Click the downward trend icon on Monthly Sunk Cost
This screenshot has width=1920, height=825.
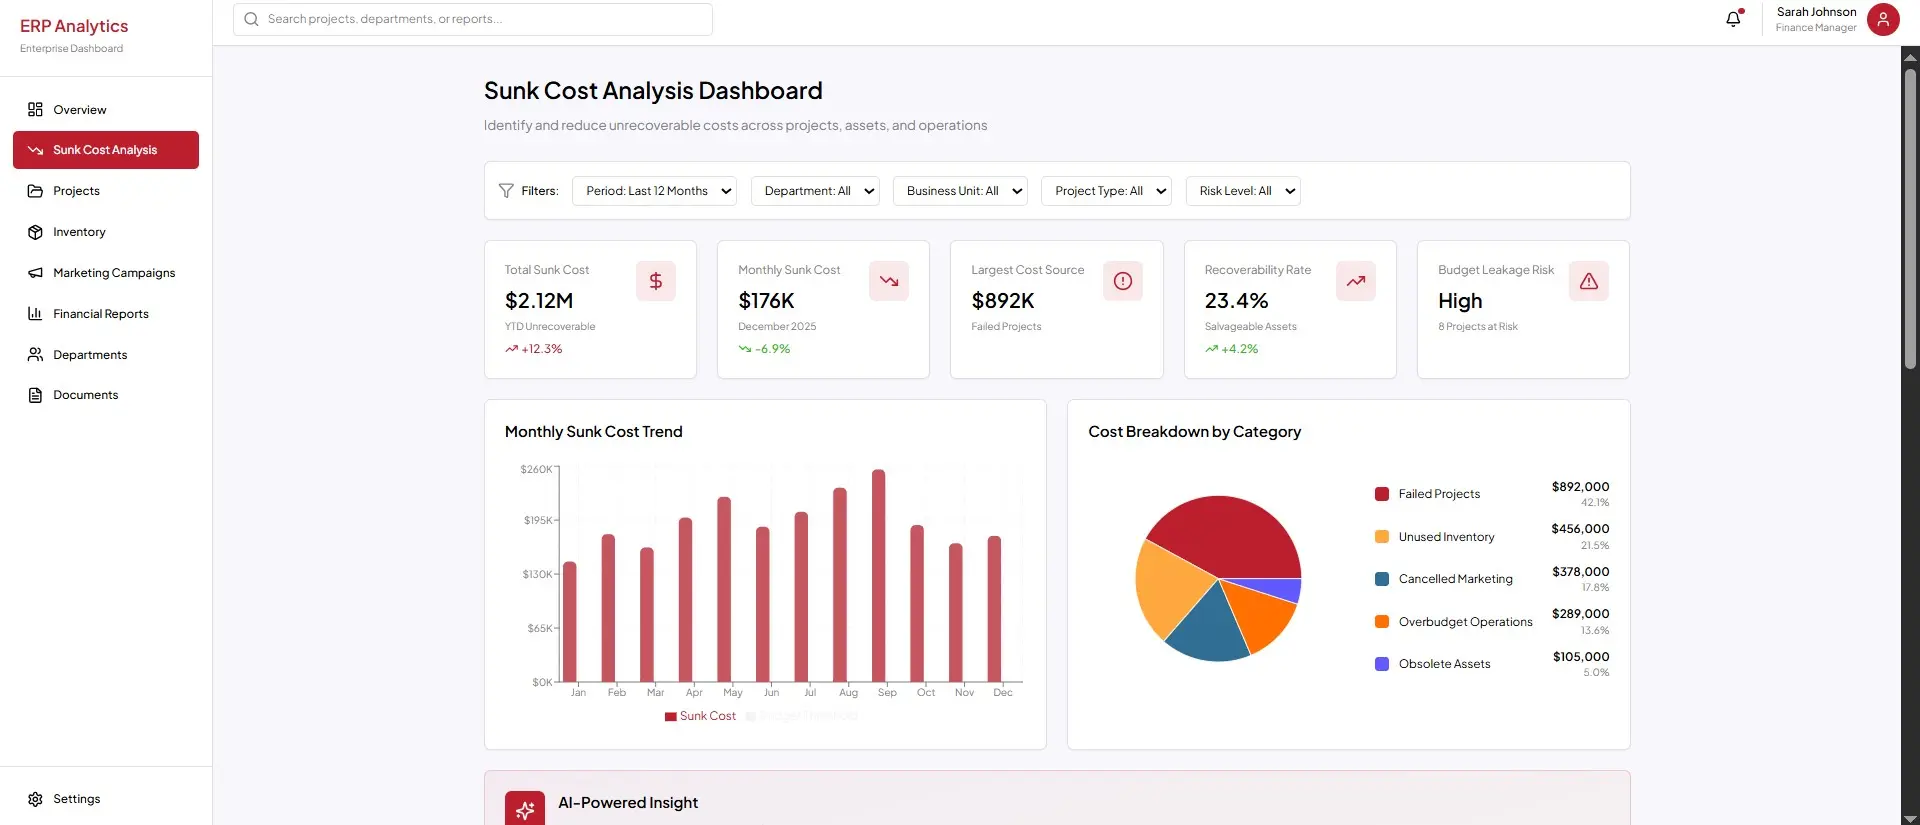(888, 281)
